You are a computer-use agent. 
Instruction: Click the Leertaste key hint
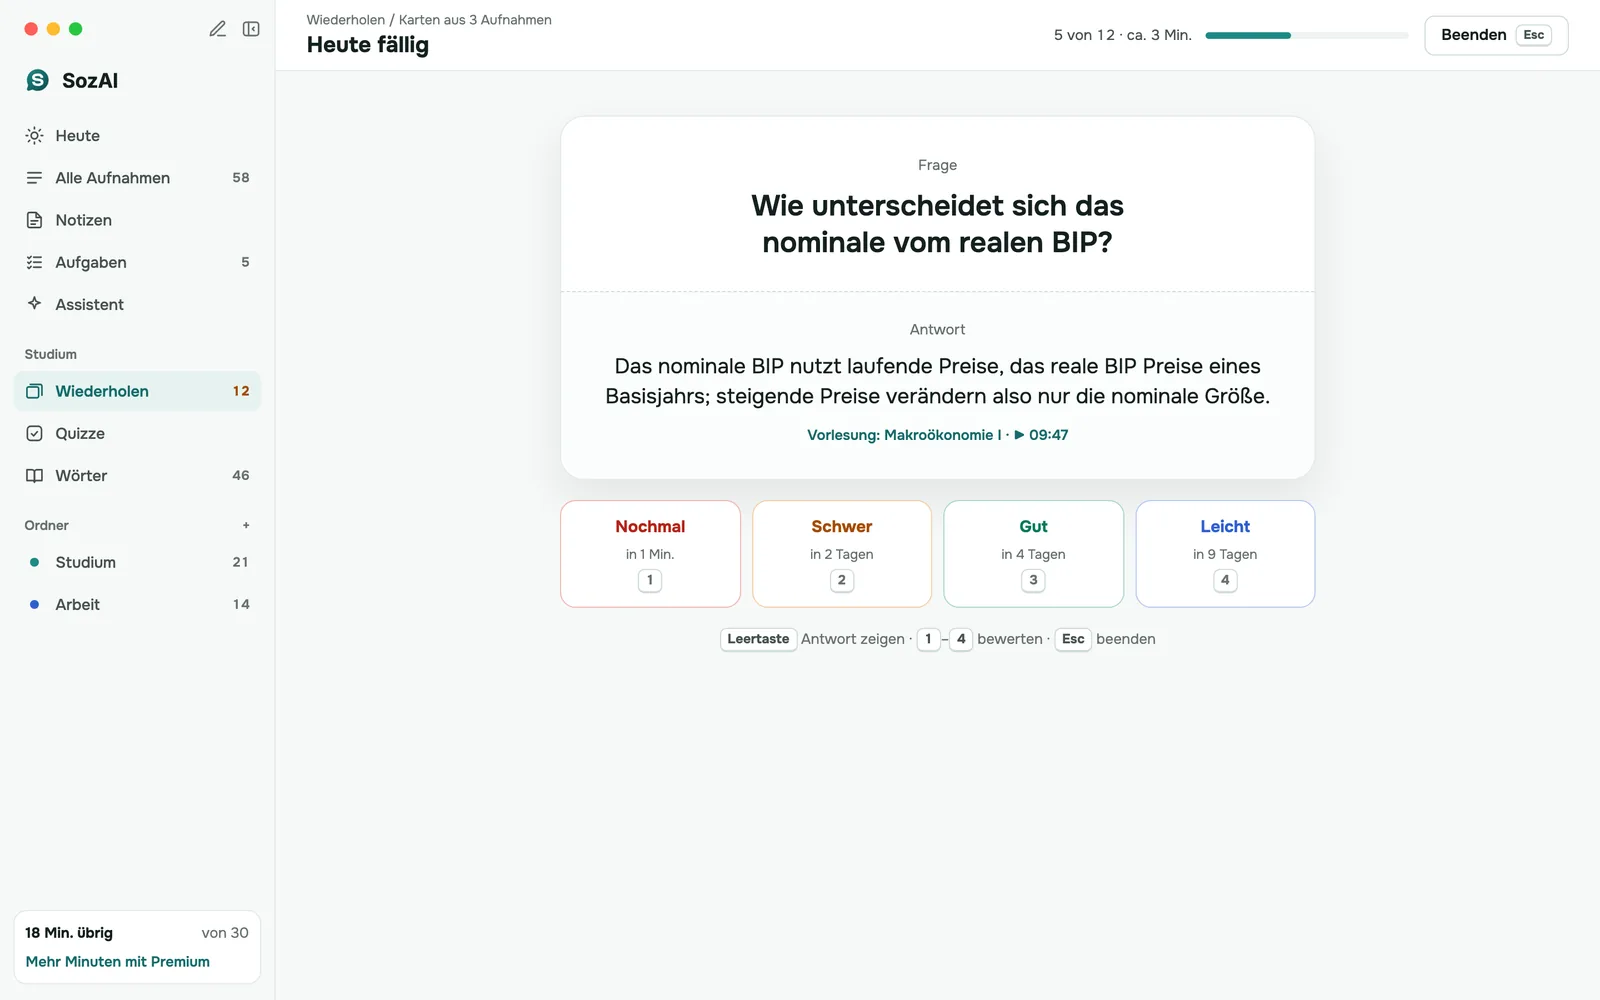coord(758,639)
